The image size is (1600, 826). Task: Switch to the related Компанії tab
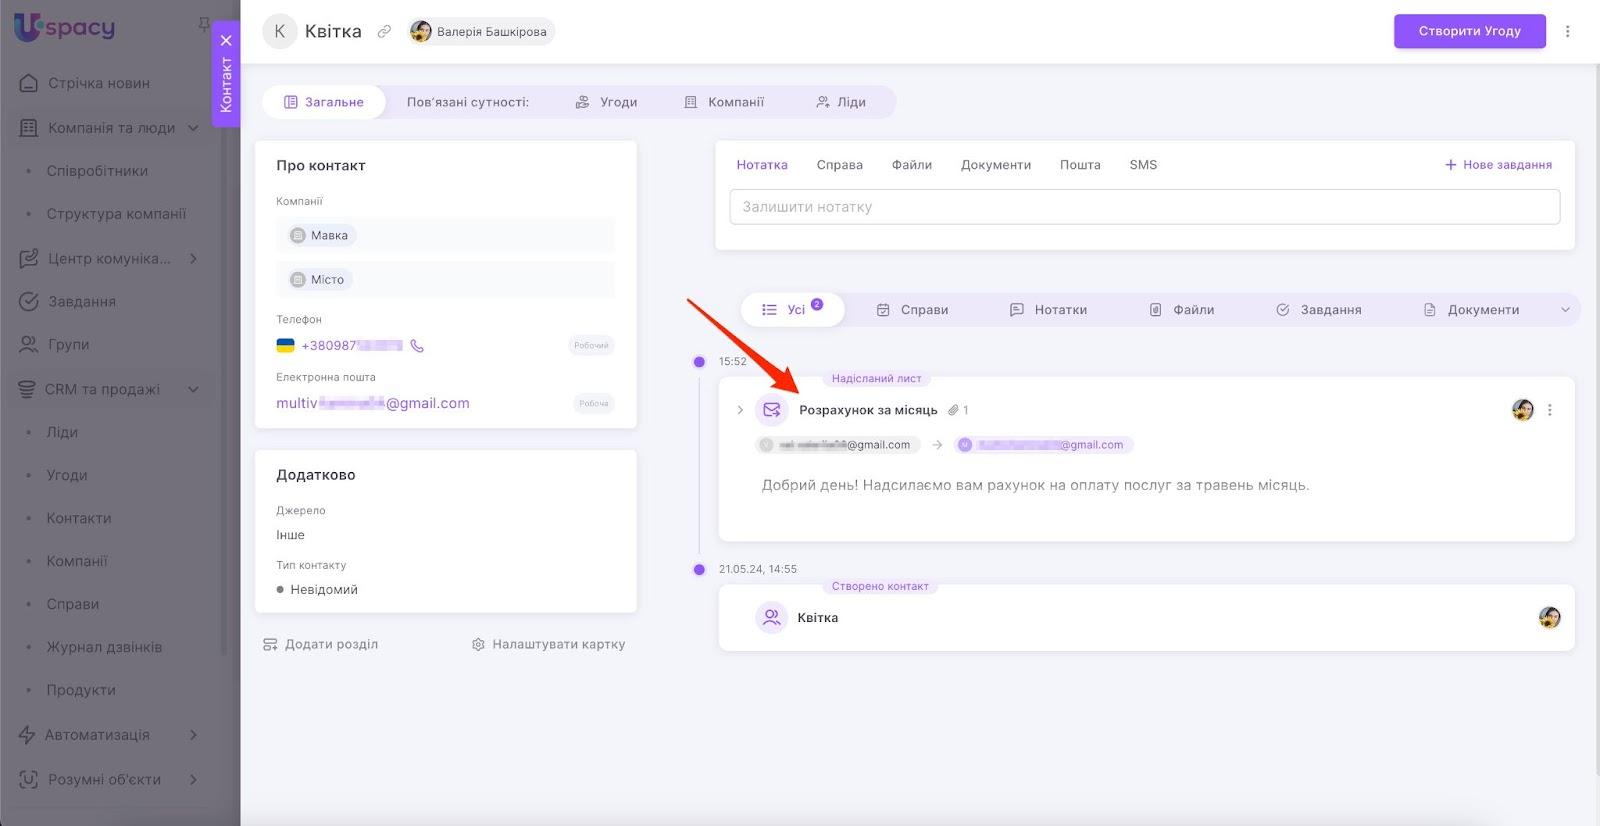tap(724, 102)
